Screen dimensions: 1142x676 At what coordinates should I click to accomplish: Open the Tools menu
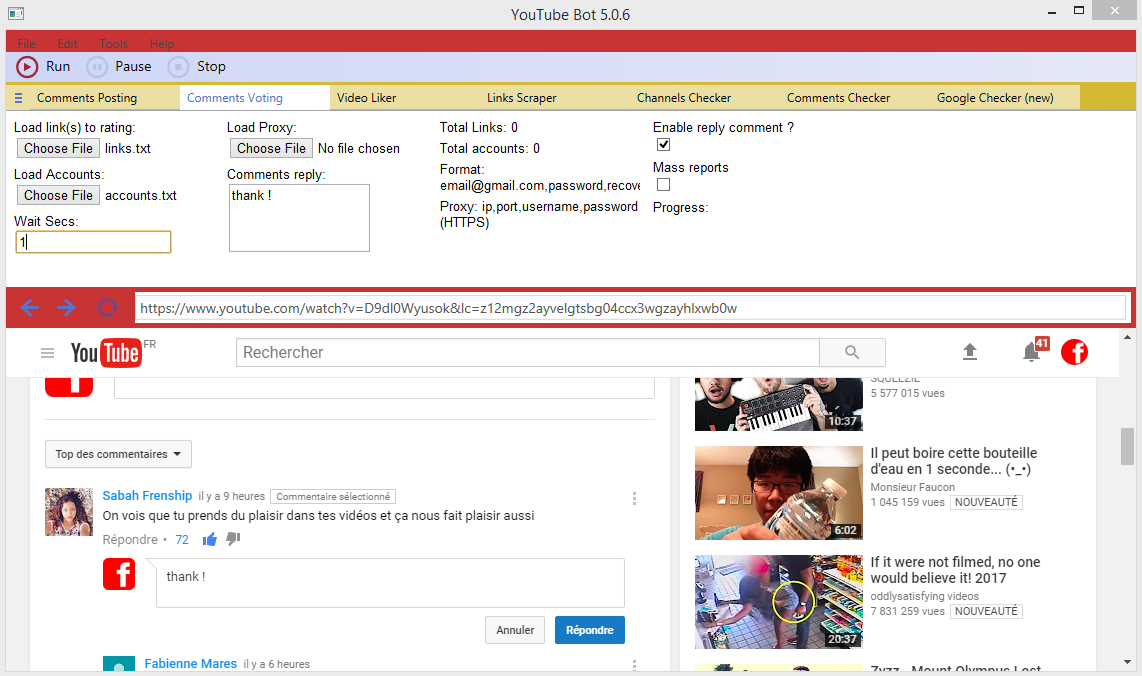point(114,44)
